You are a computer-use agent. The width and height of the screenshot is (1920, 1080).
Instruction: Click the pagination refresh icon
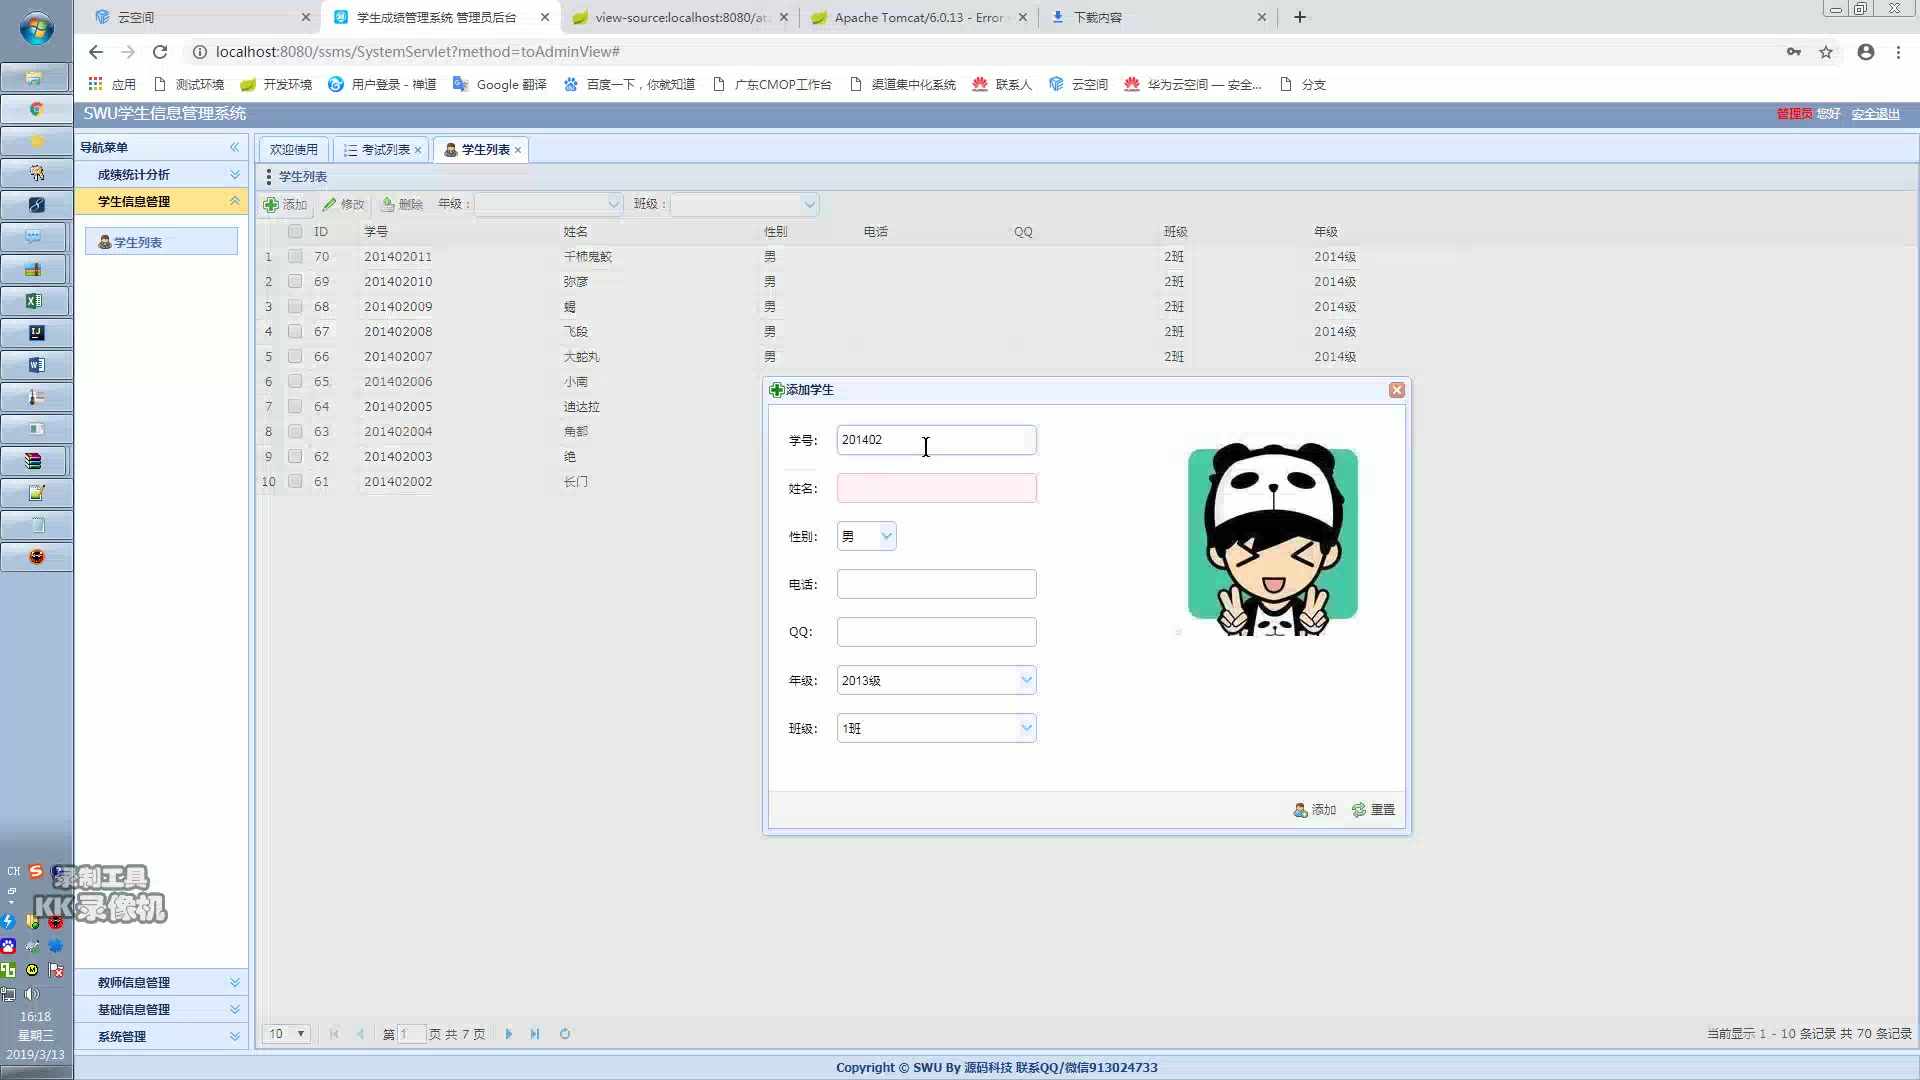(565, 1034)
